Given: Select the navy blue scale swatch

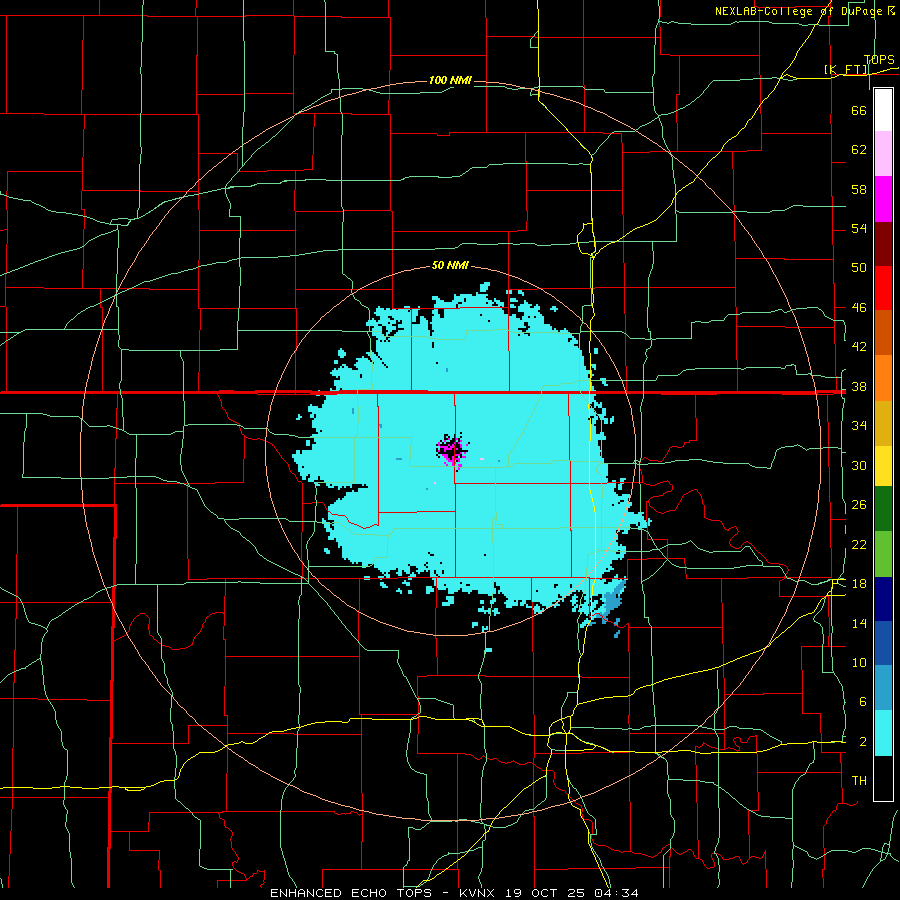Looking at the screenshot, I should point(883,599).
